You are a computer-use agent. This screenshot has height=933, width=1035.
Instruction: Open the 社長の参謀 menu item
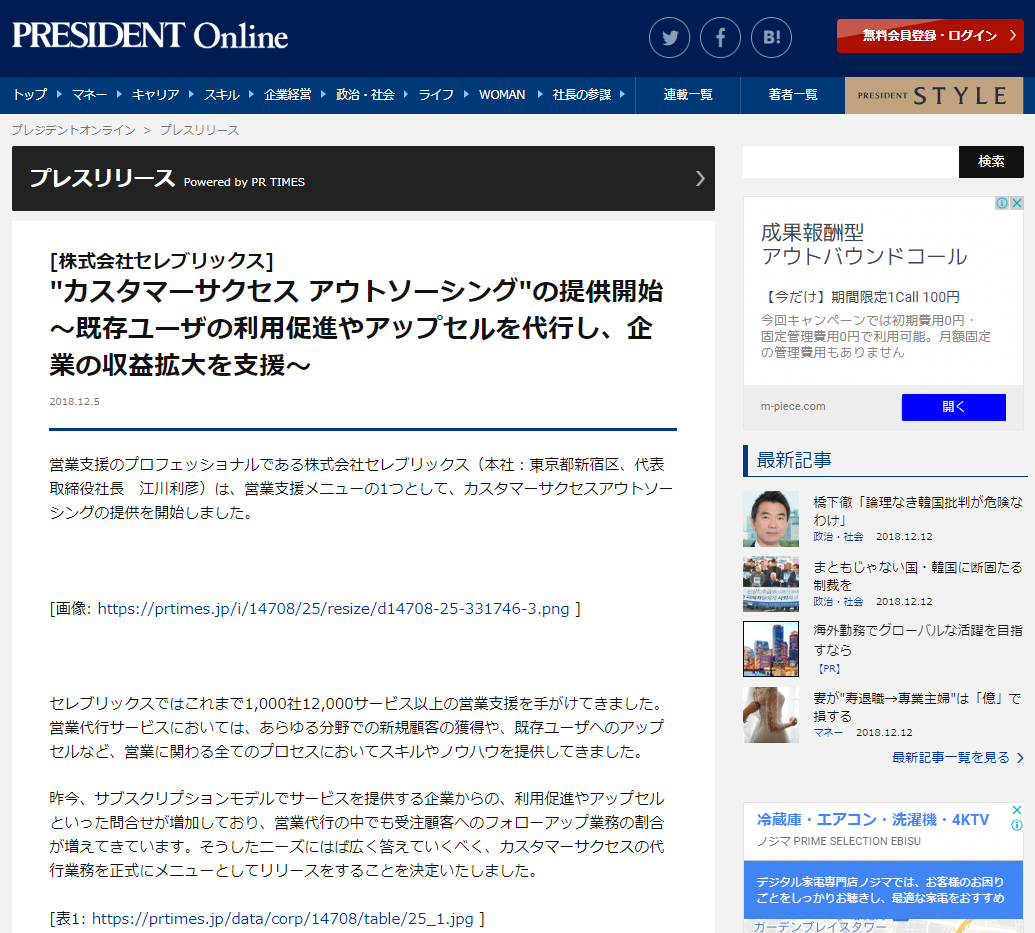coord(582,94)
